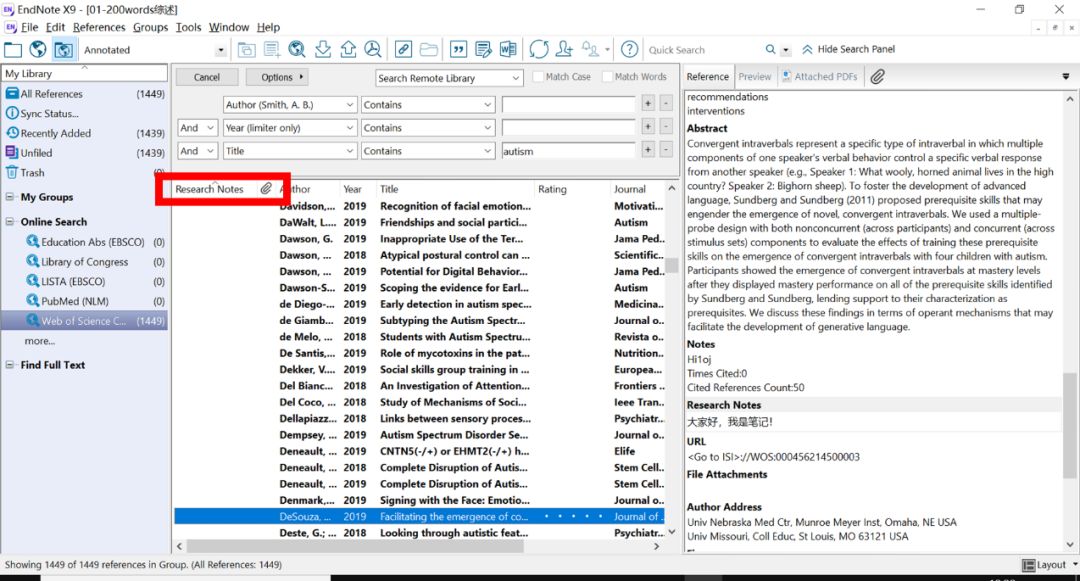The height and width of the screenshot is (581, 1080).
Task: Click Format Bibliography icon
Action: pyautogui.click(x=484, y=49)
